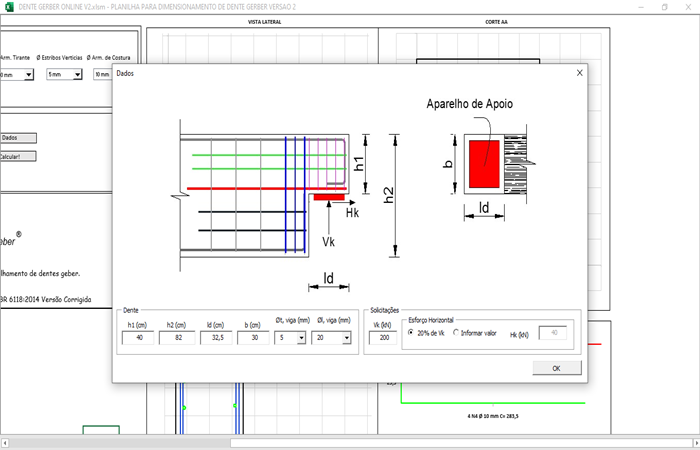Restore the Excel window size
This screenshot has height=450, width=700.
point(664,6)
